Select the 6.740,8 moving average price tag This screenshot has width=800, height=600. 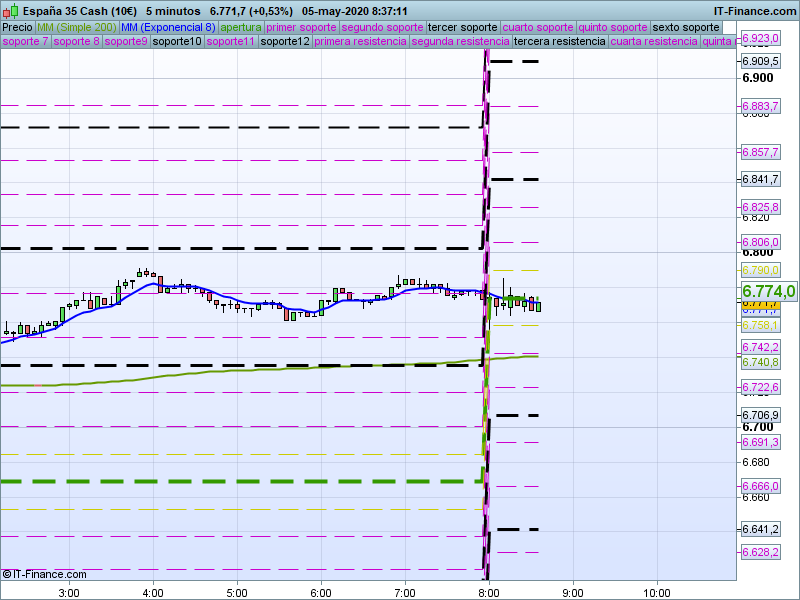[x=760, y=362]
